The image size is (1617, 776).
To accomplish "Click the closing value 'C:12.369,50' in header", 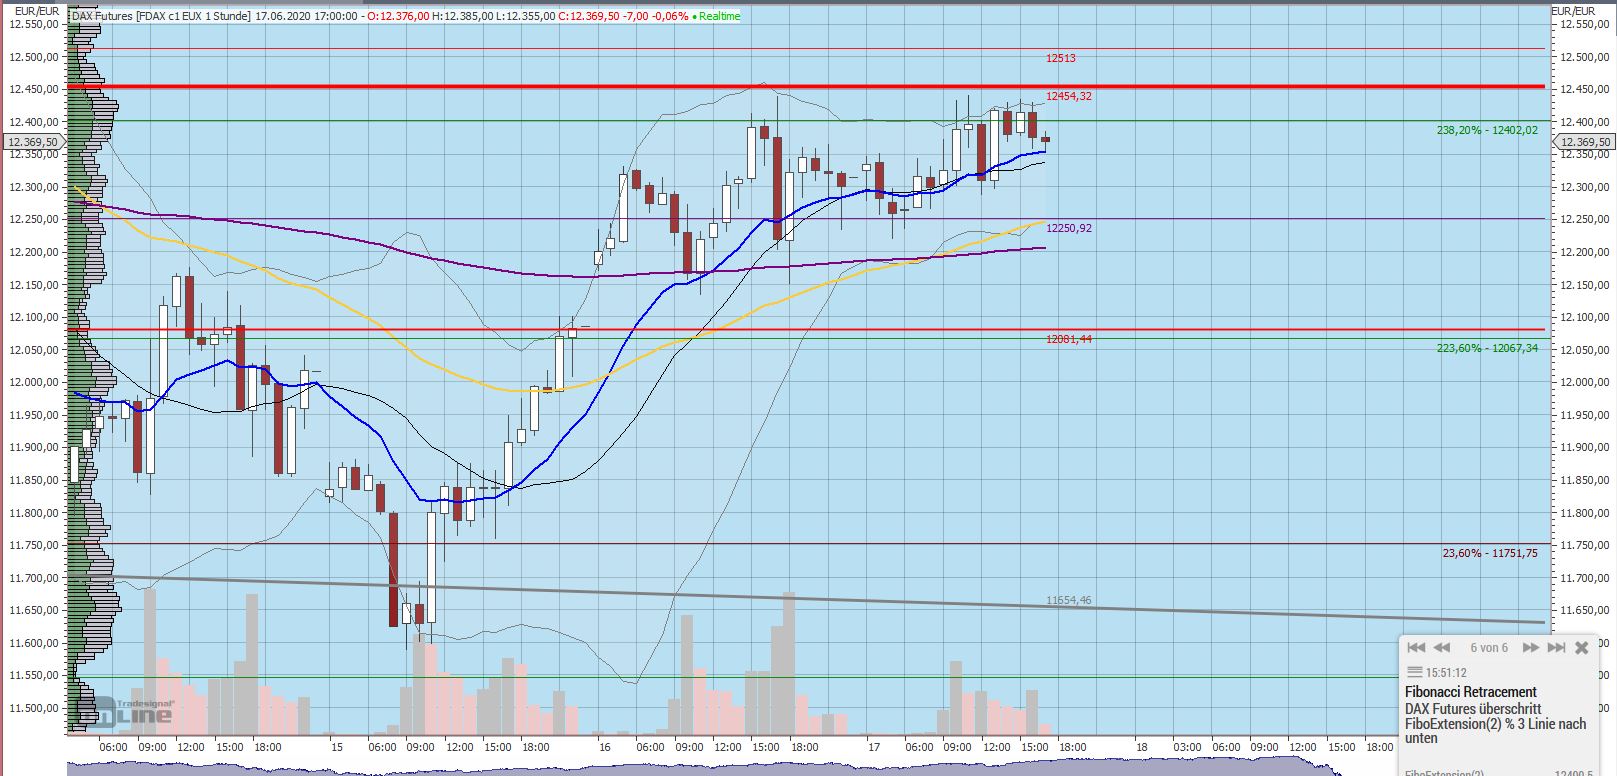I will click(x=589, y=16).
